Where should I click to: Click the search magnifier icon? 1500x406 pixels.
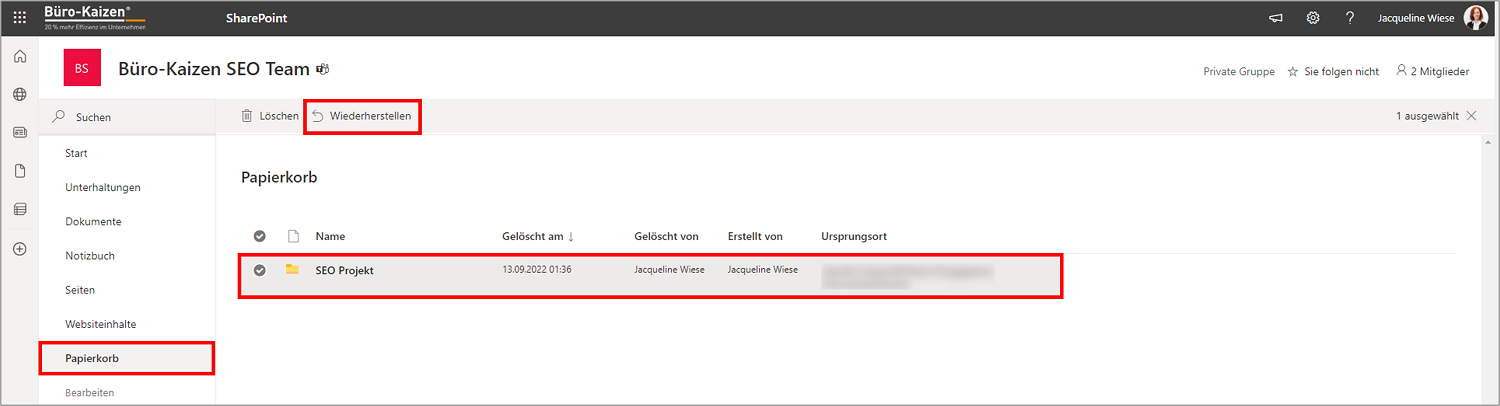coord(58,117)
